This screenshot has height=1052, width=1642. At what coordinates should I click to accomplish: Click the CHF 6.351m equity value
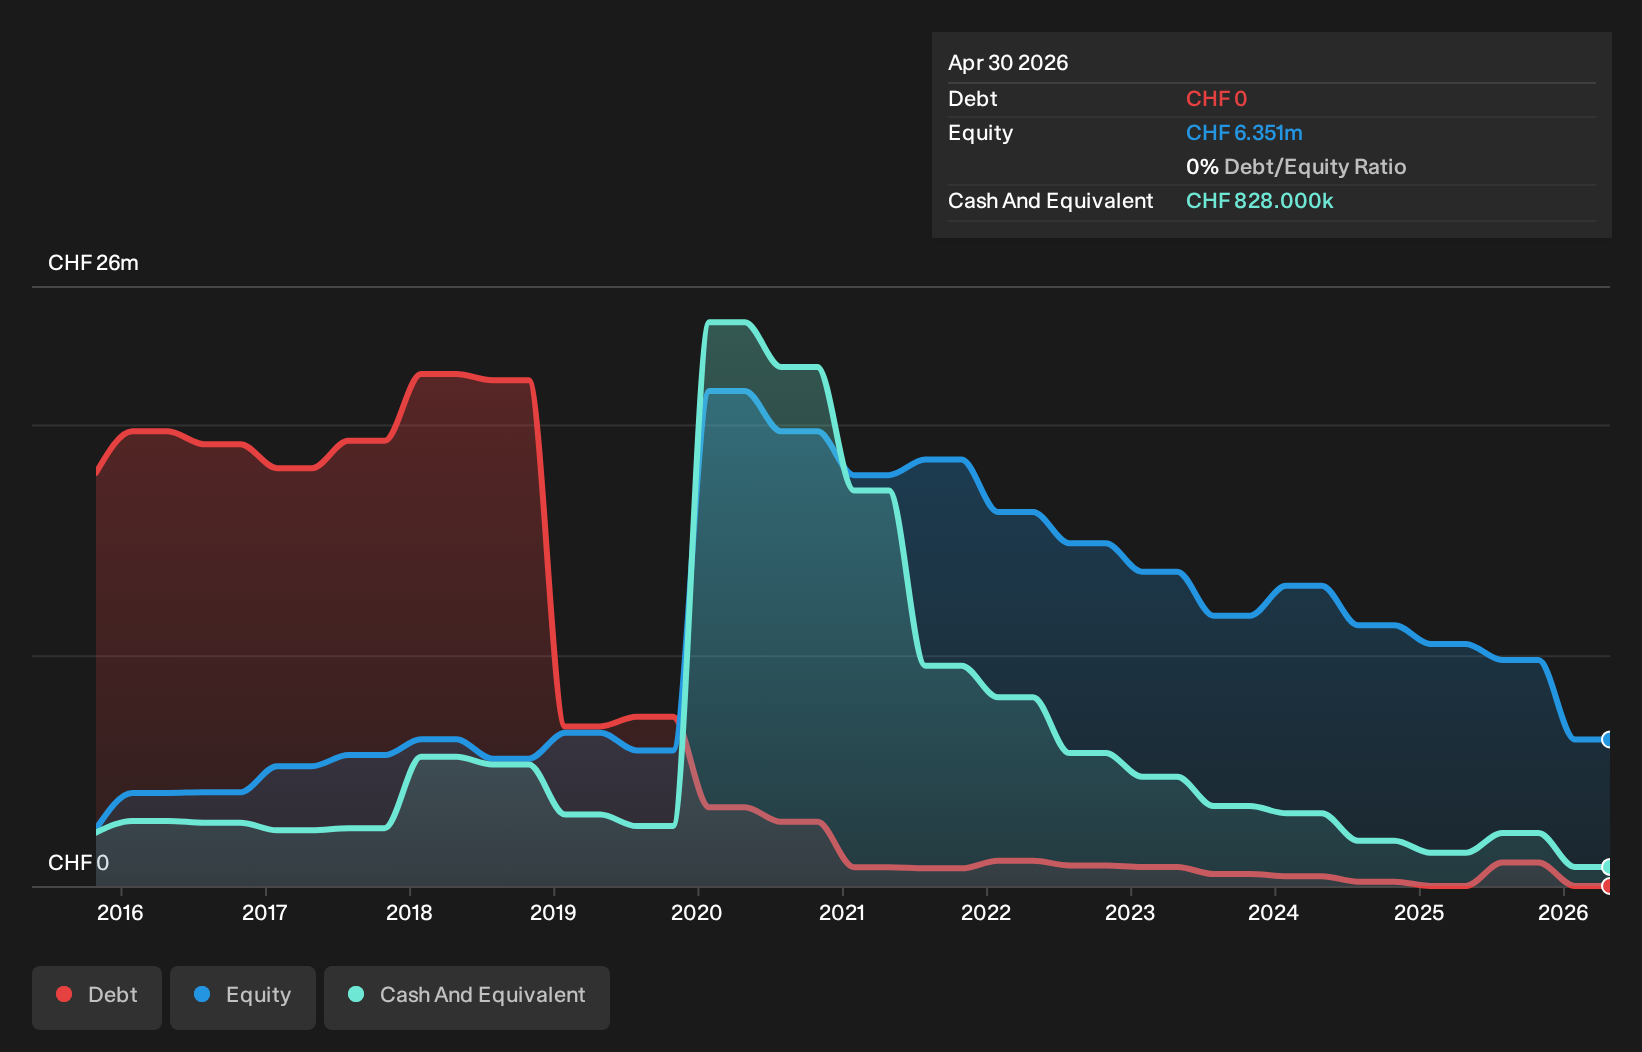tap(1244, 133)
